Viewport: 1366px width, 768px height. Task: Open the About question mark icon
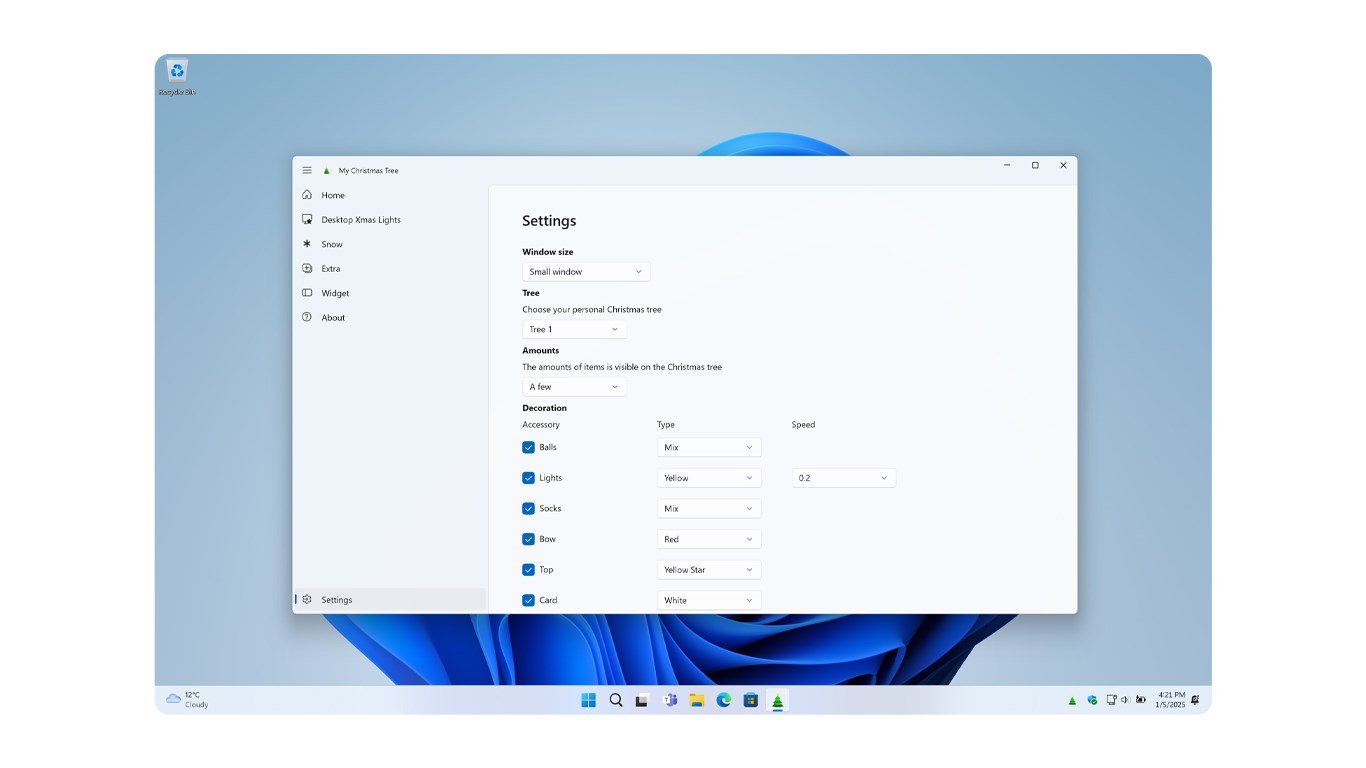pos(307,317)
